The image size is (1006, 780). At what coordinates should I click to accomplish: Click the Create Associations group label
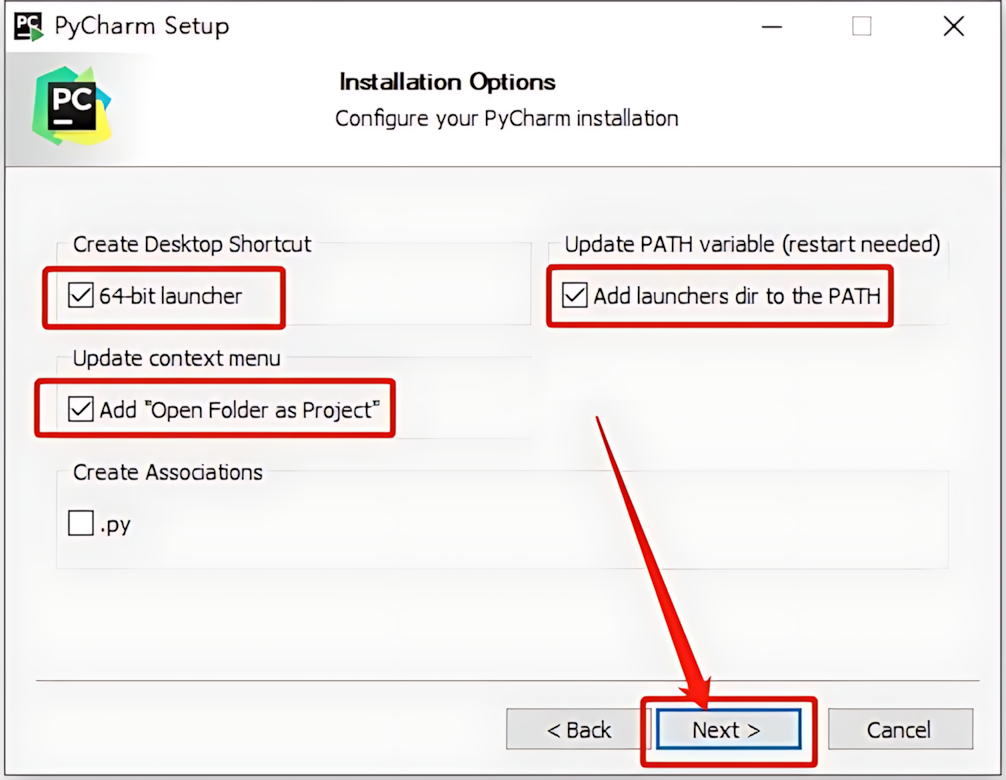[167, 472]
